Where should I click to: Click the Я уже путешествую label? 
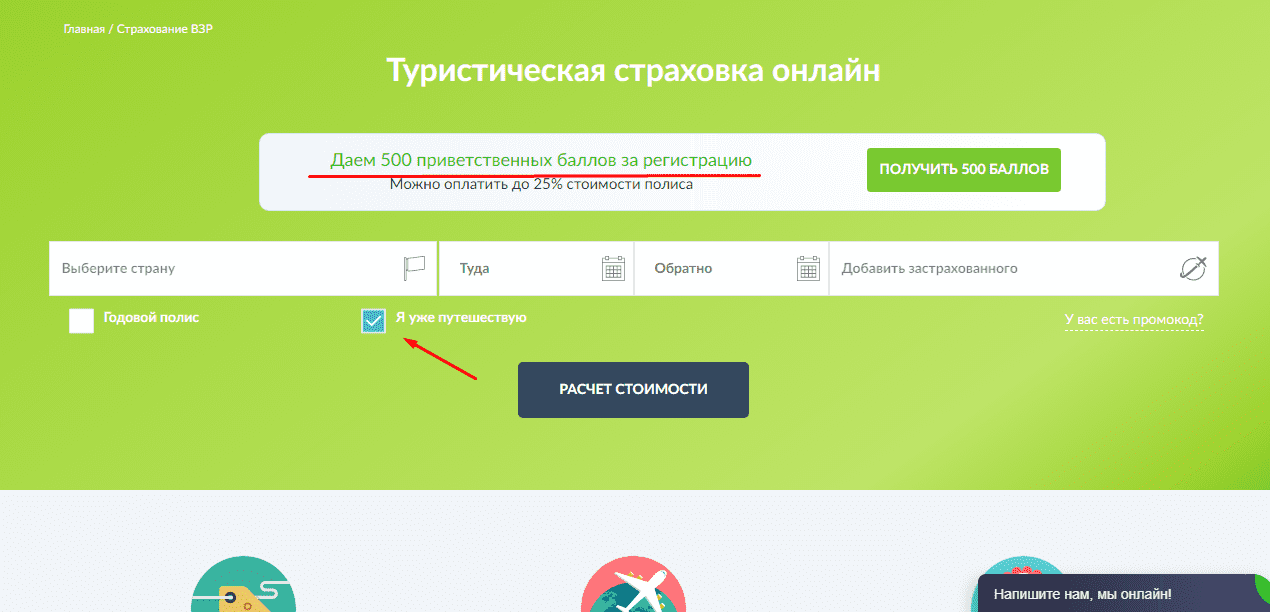pos(461,317)
